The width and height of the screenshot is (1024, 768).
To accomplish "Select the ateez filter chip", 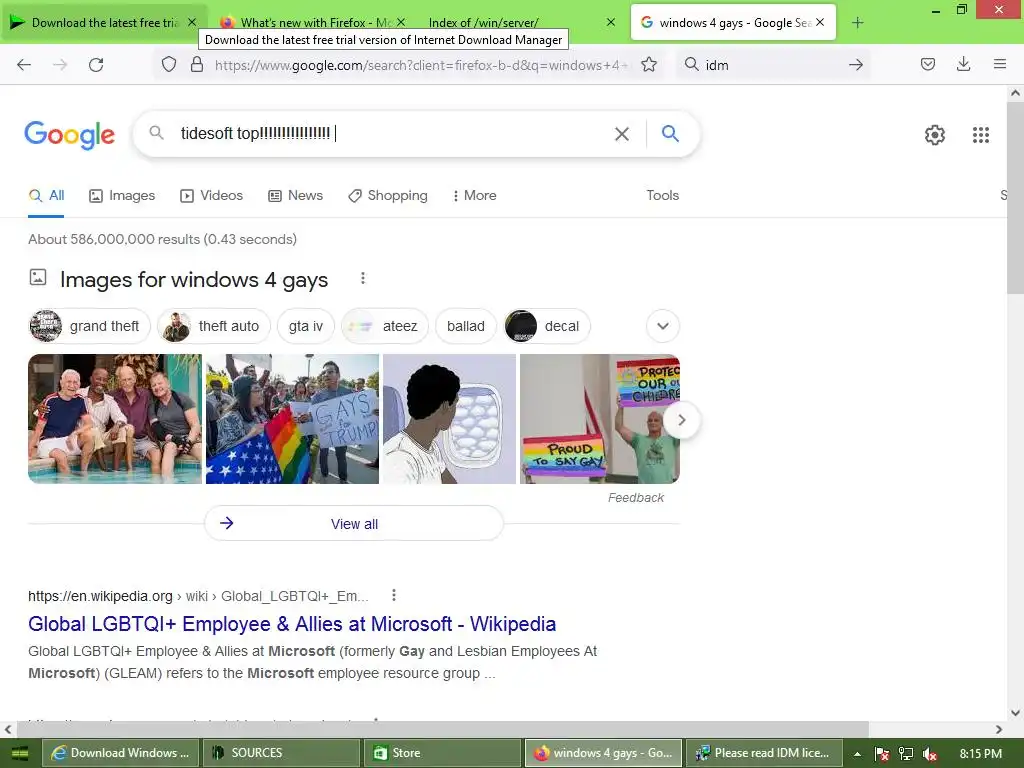I will [385, 326].
